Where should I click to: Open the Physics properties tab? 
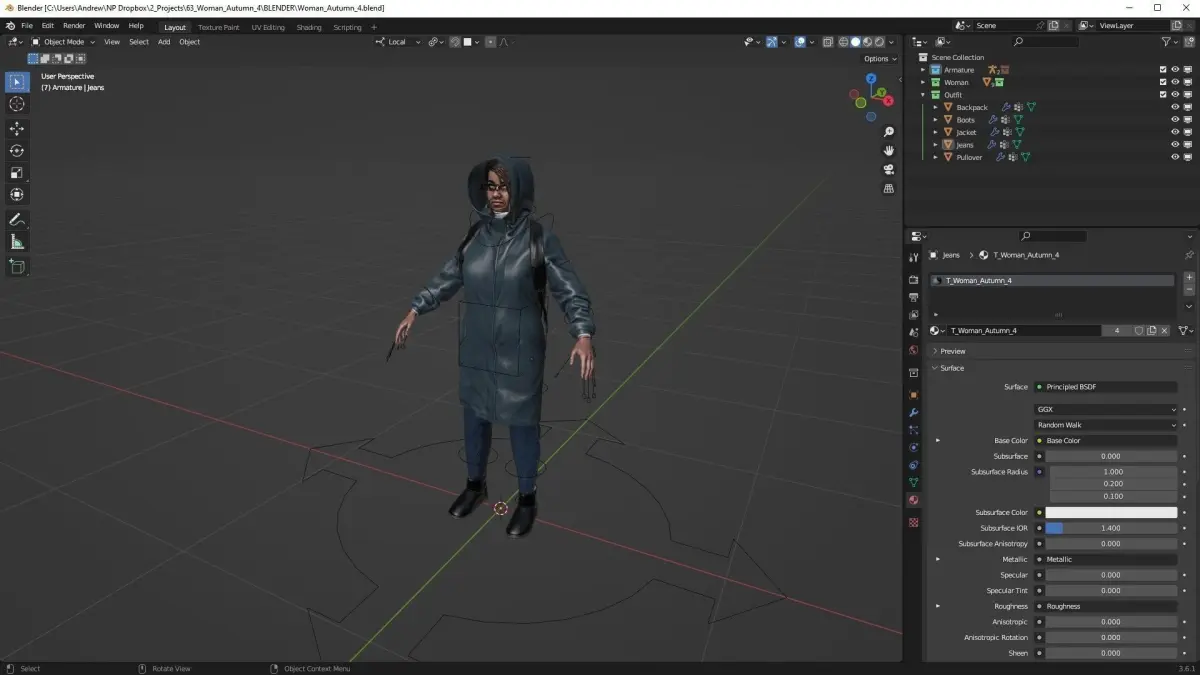pyautogui.click(x=913, y=448)
